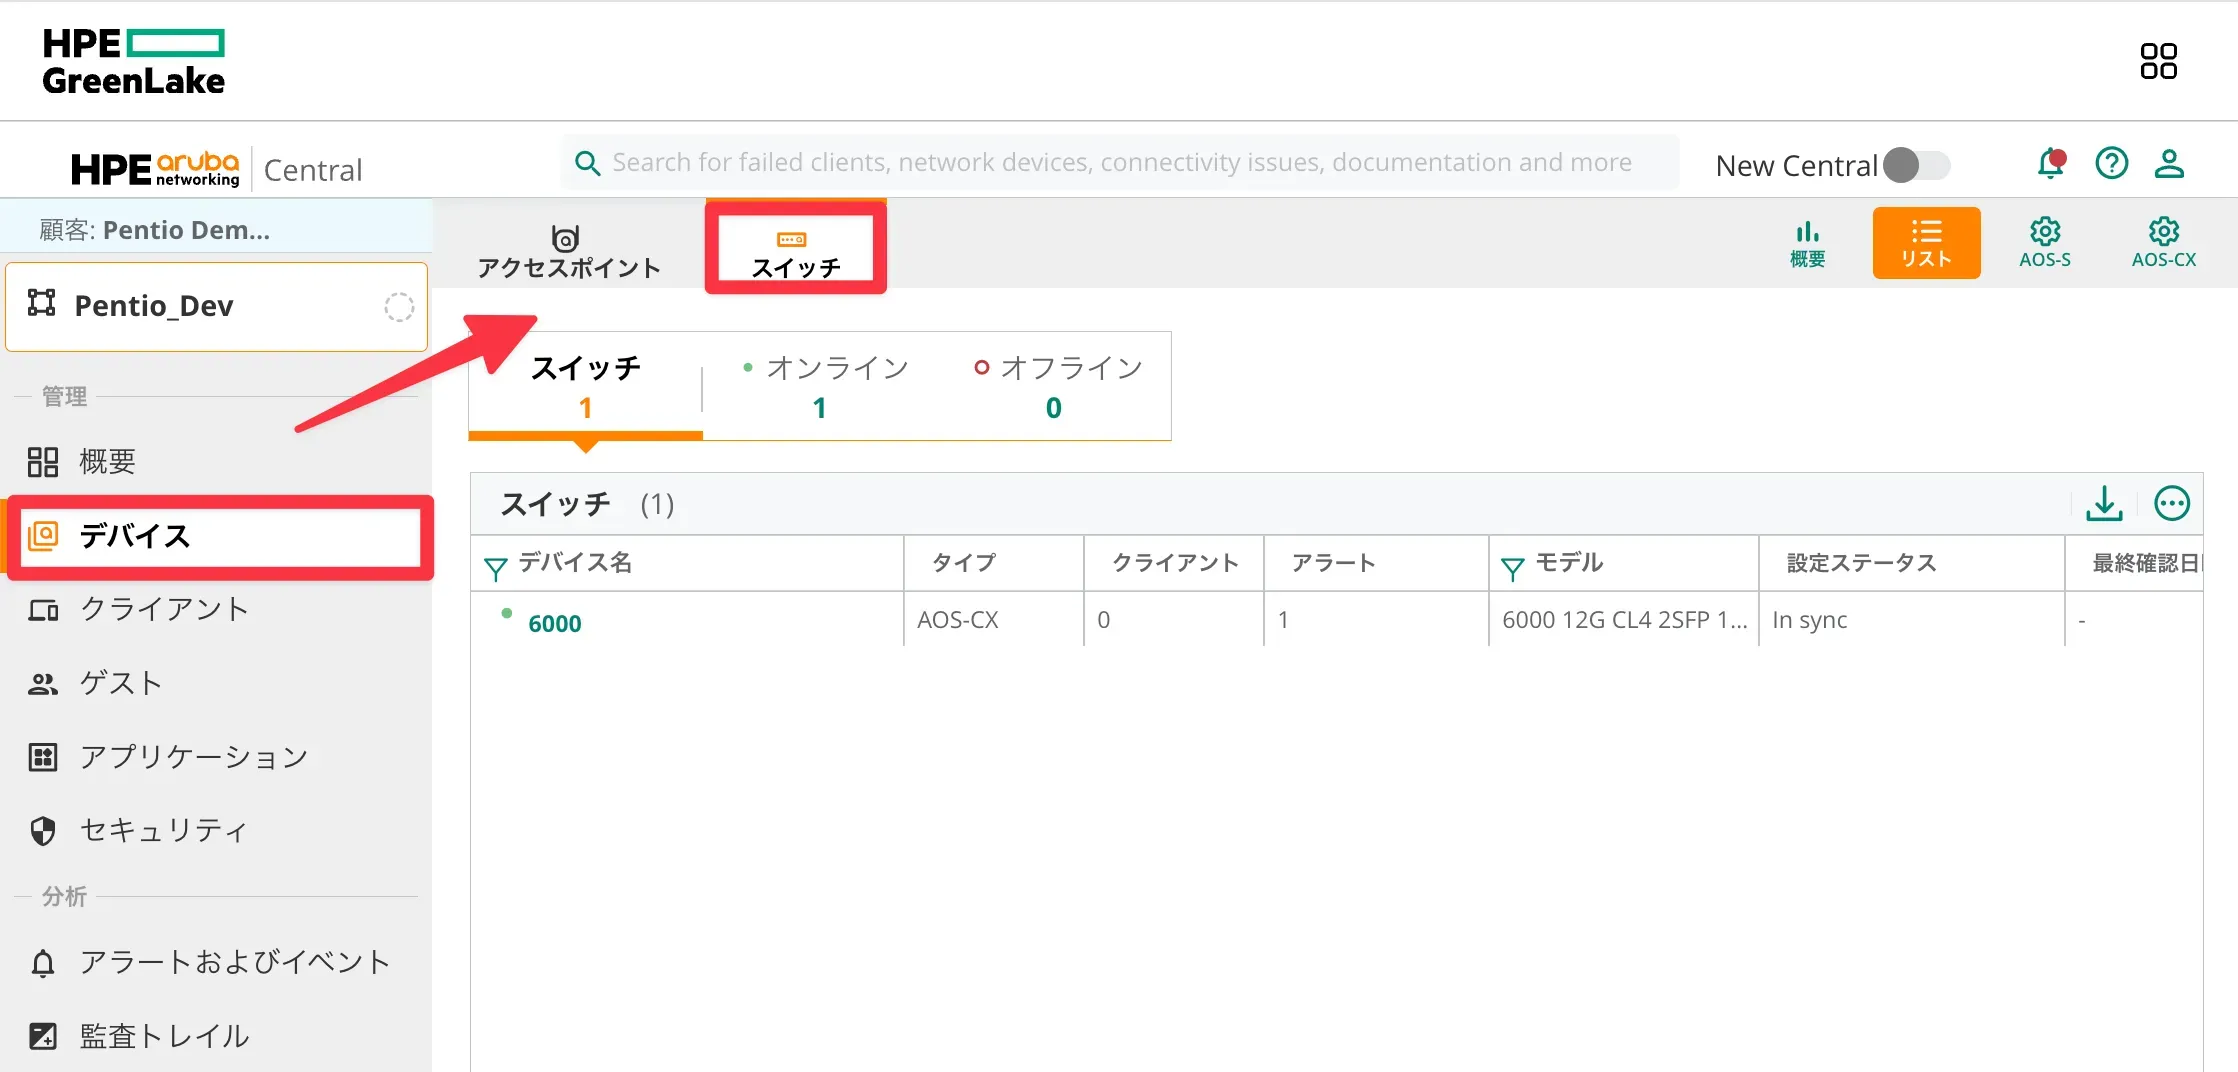The height and width of the screenshot is (1072, 2238).
Task: Open the Pentio_Dev group selector
Action: [x=217, y=306]
